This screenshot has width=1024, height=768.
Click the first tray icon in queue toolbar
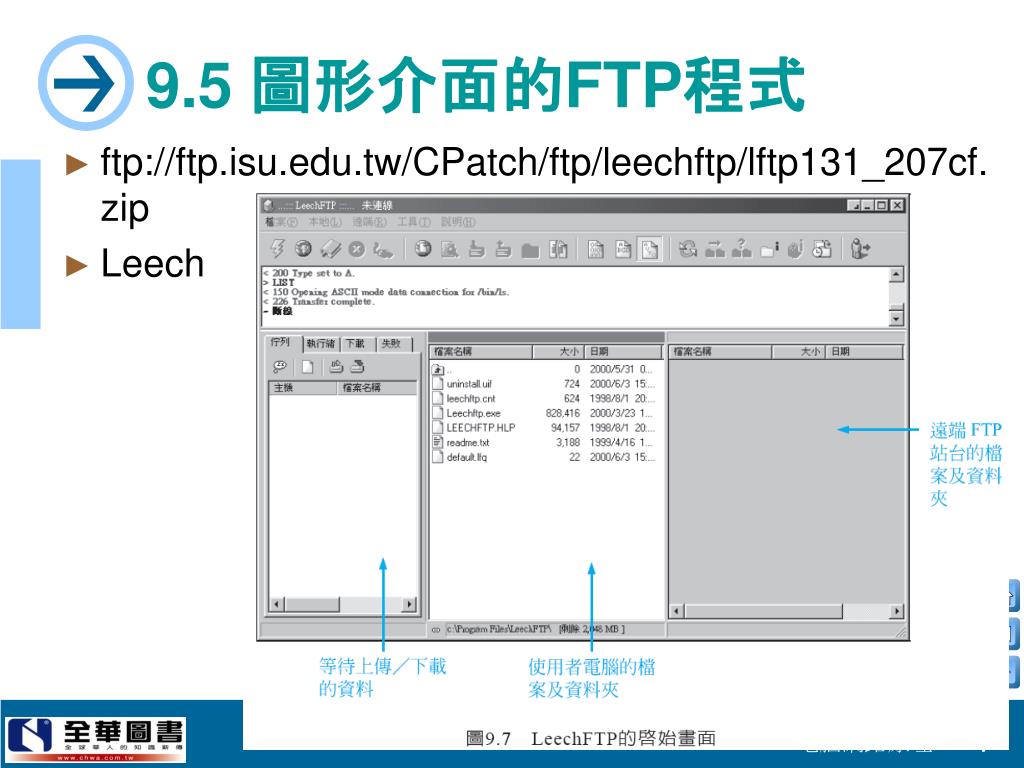tap(336, 366)
